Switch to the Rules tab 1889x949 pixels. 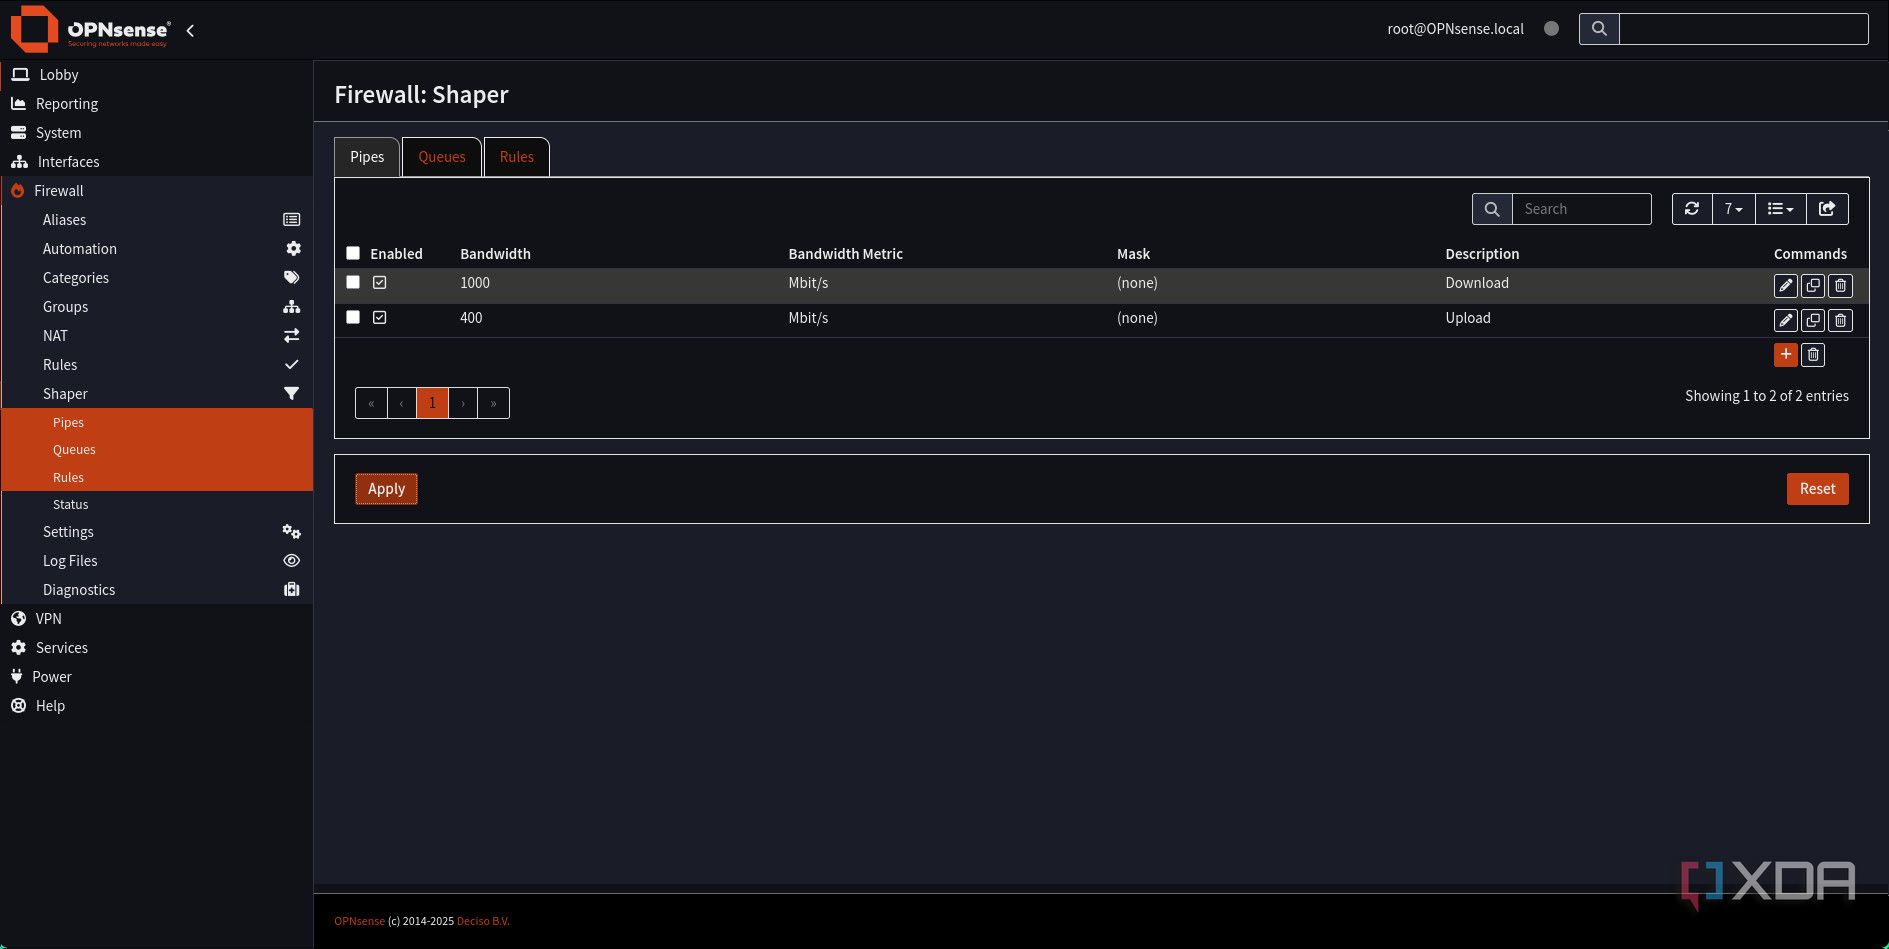tap(517, 157)
